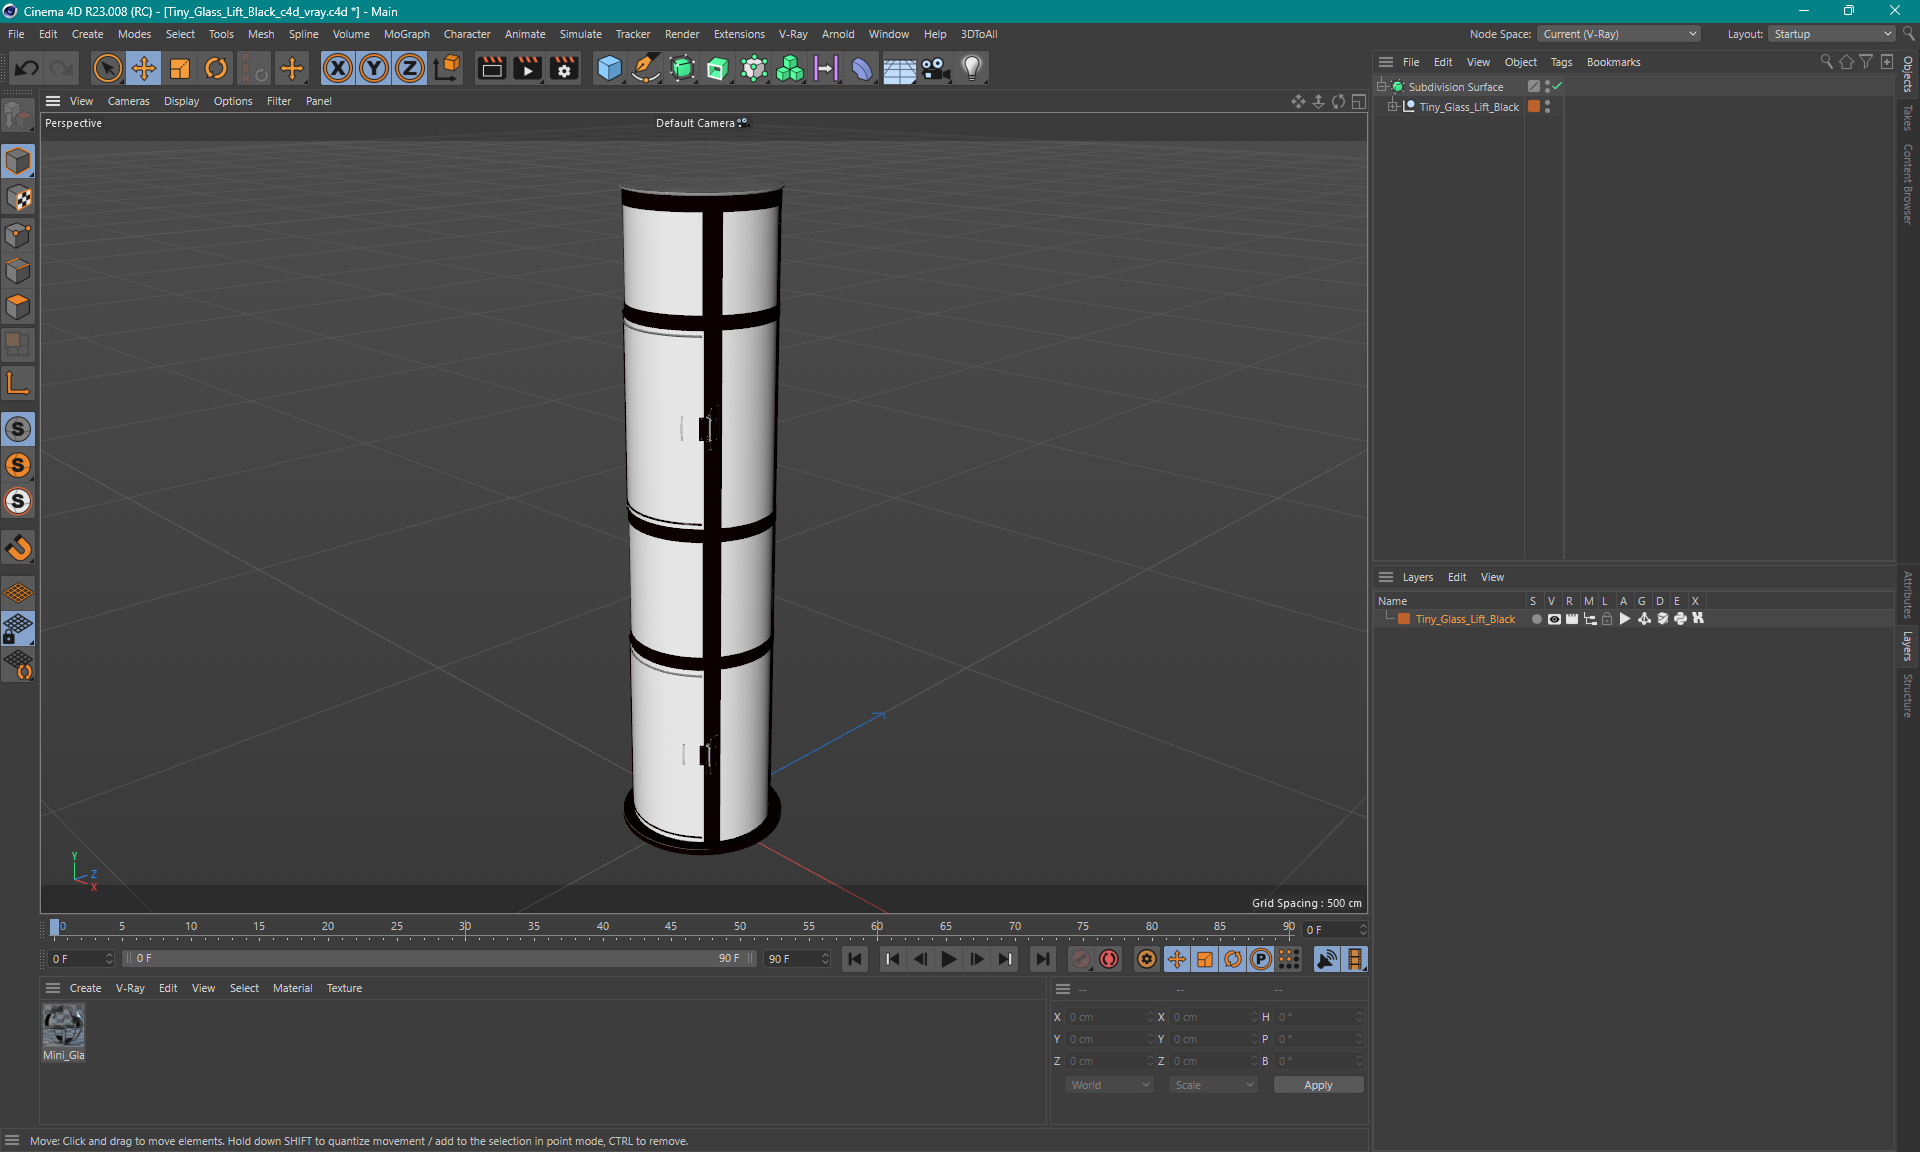
Task: Add a Camera object
Action: tap(936, 68)
